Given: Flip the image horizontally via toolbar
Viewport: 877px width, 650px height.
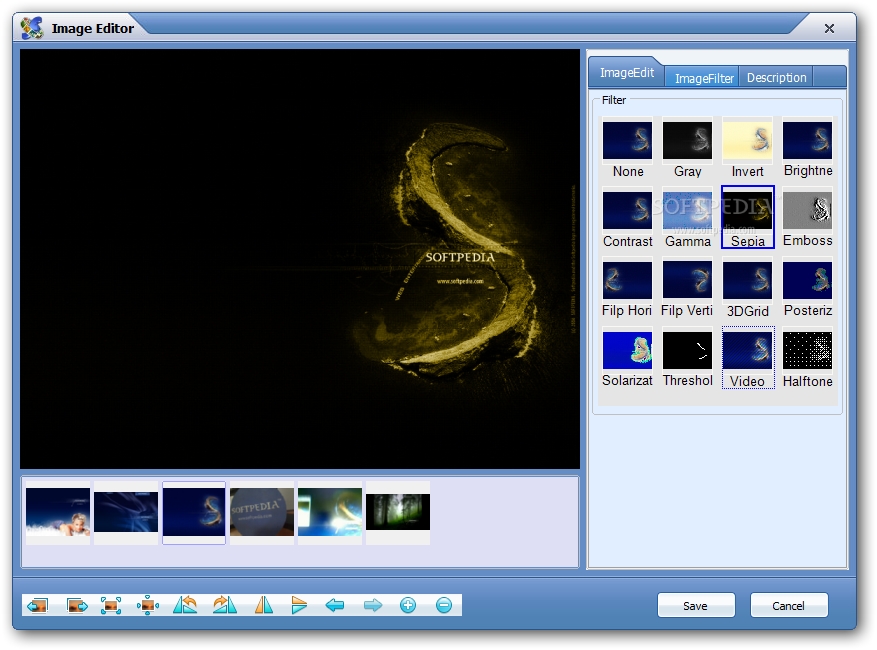Looking at the screenshot, I should [x=263, y=605].
